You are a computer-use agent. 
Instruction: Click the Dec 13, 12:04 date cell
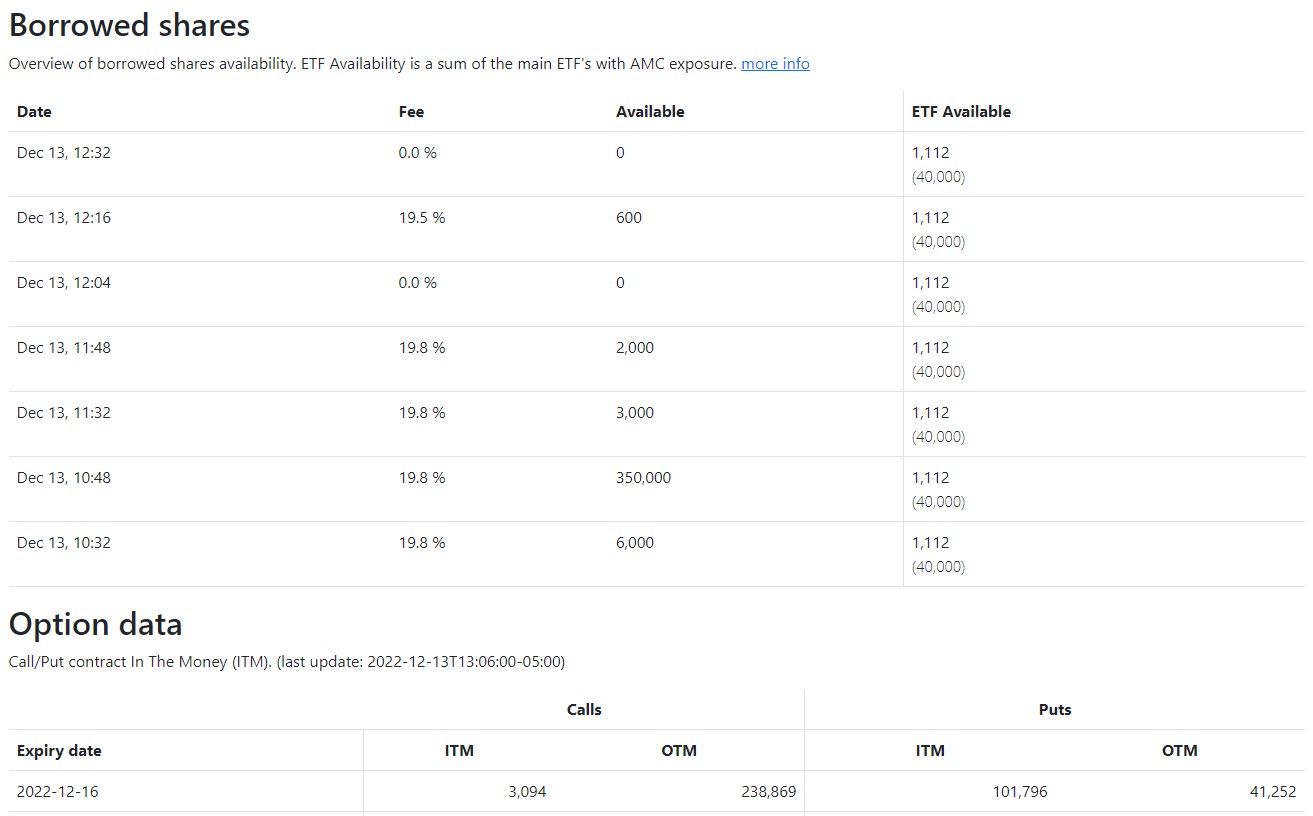[x=64, y=283]
